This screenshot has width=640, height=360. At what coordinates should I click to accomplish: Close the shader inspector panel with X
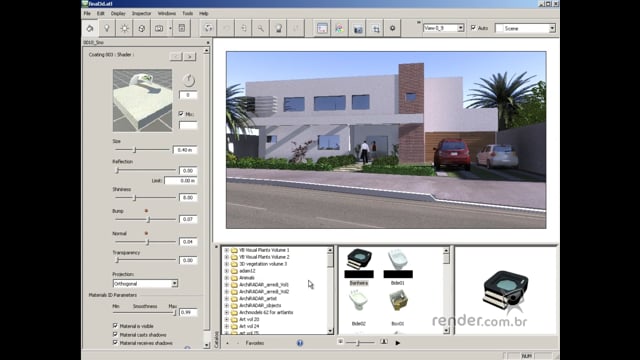208,42
